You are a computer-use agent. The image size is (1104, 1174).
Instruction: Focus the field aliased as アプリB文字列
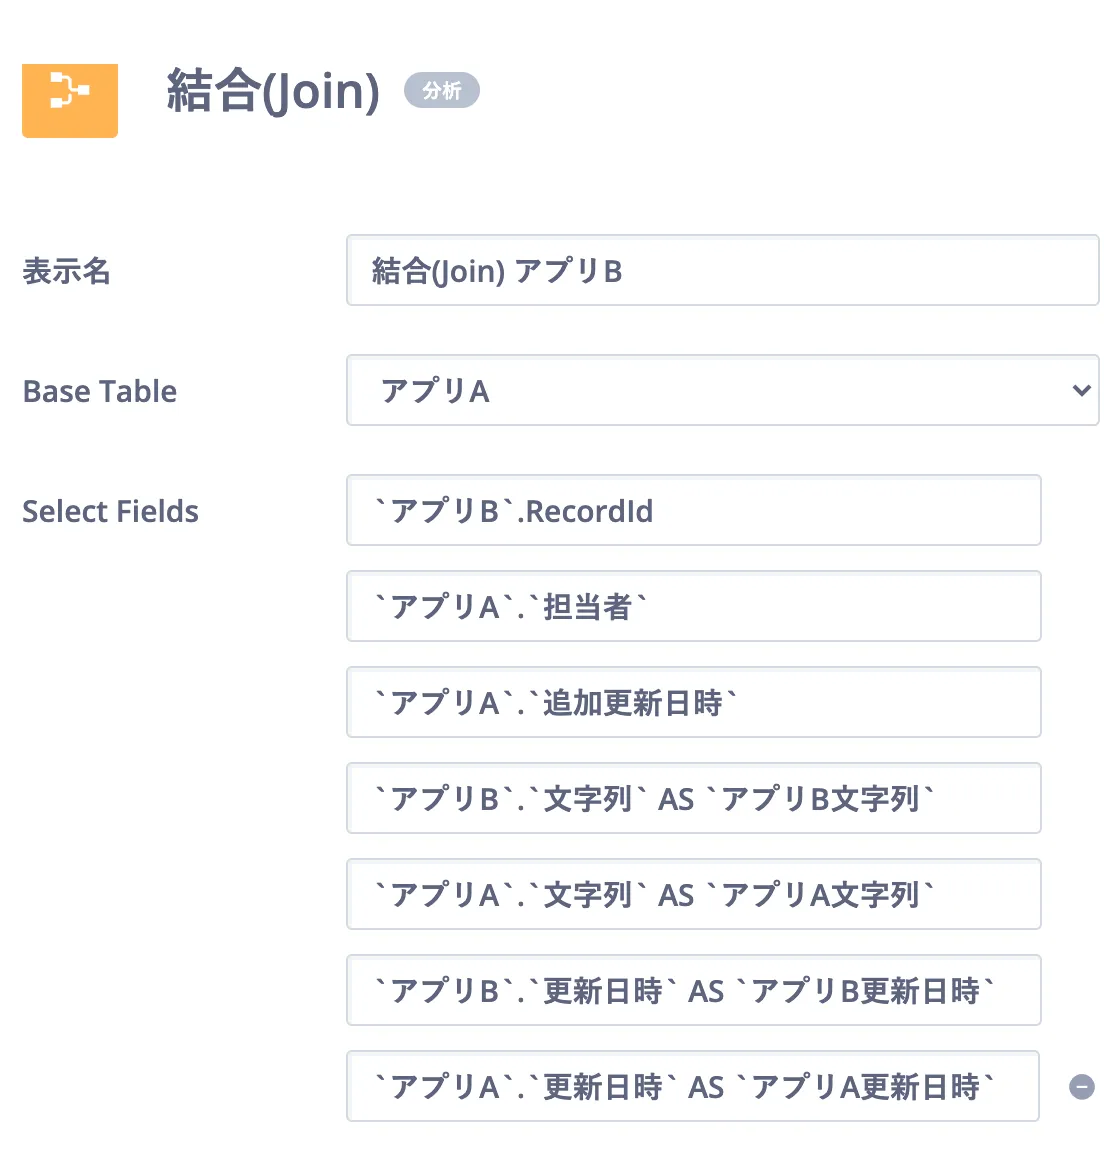[x=693, y=799]
